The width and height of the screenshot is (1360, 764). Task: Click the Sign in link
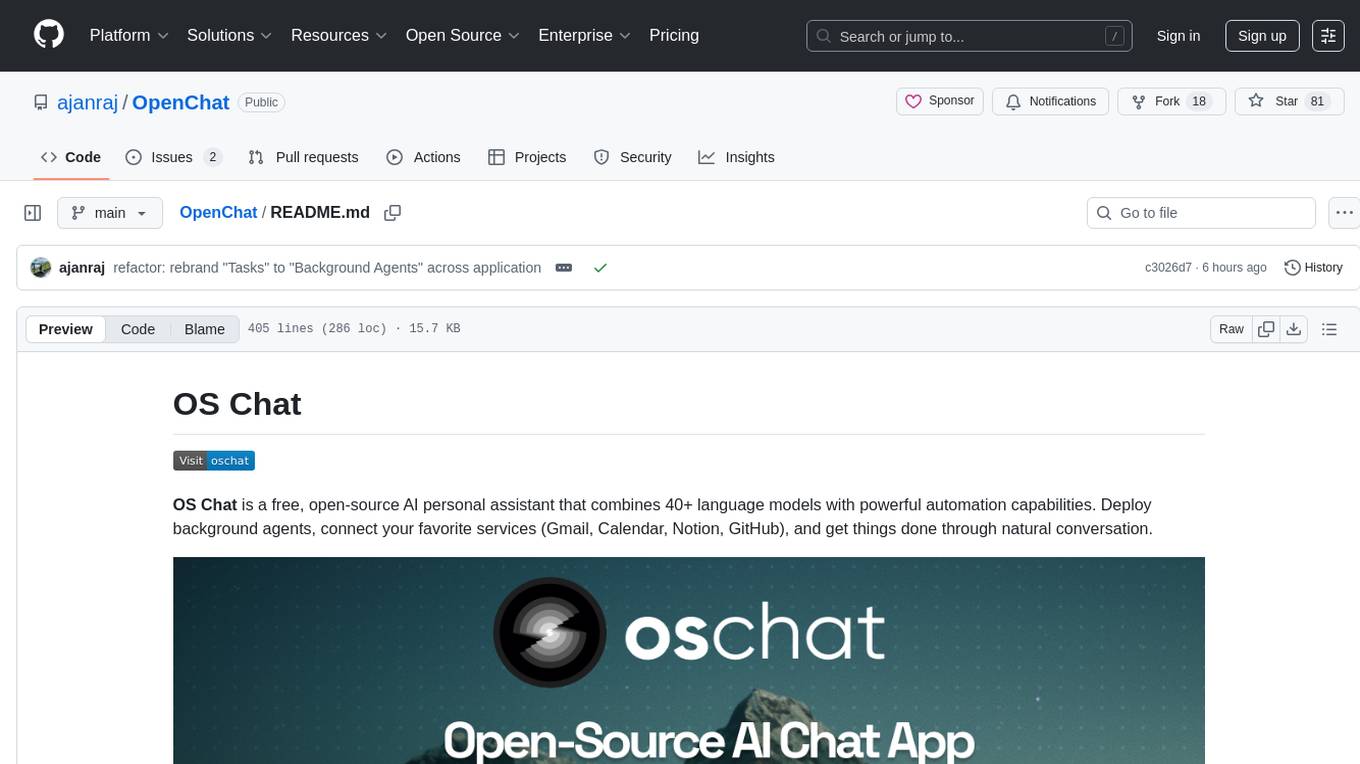click(x=1178, y=36)
